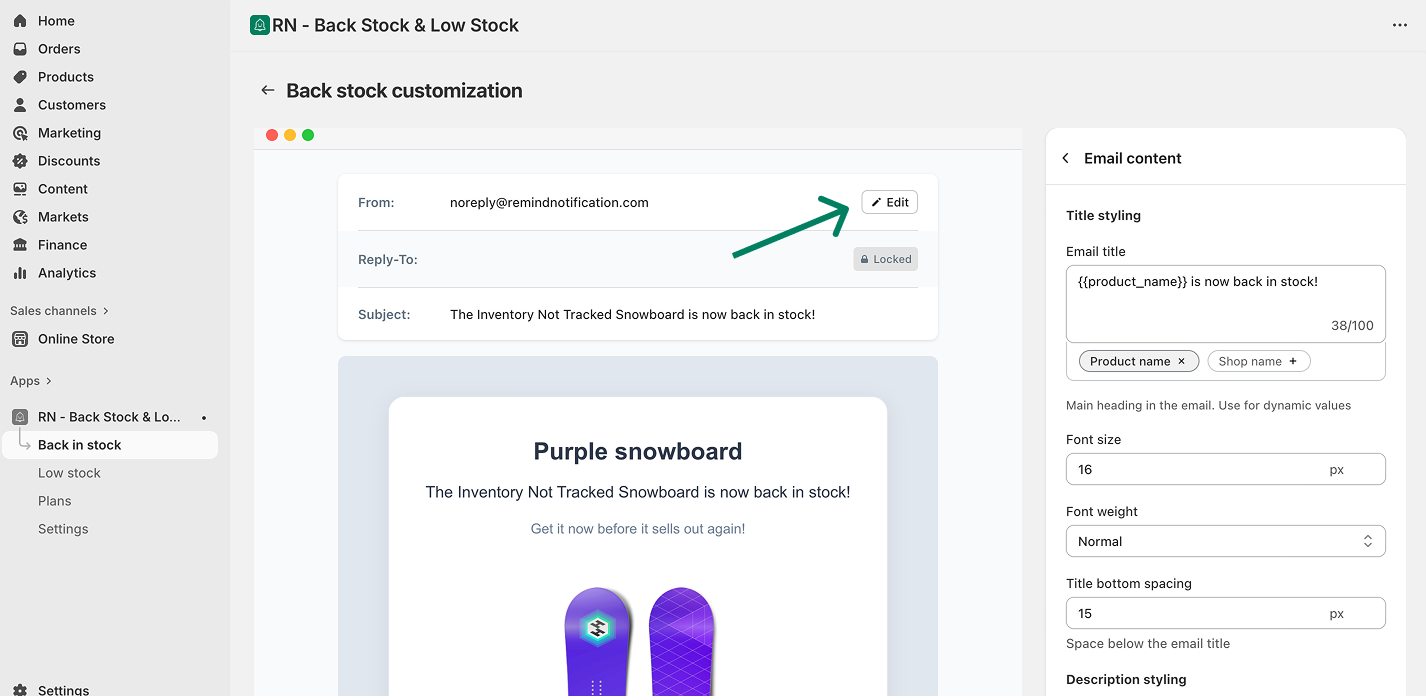Image resolution: width=1426 pixels, height=696 pixels.
Task: Open Orders via its inbox icon
Action: tap(20, 49)
